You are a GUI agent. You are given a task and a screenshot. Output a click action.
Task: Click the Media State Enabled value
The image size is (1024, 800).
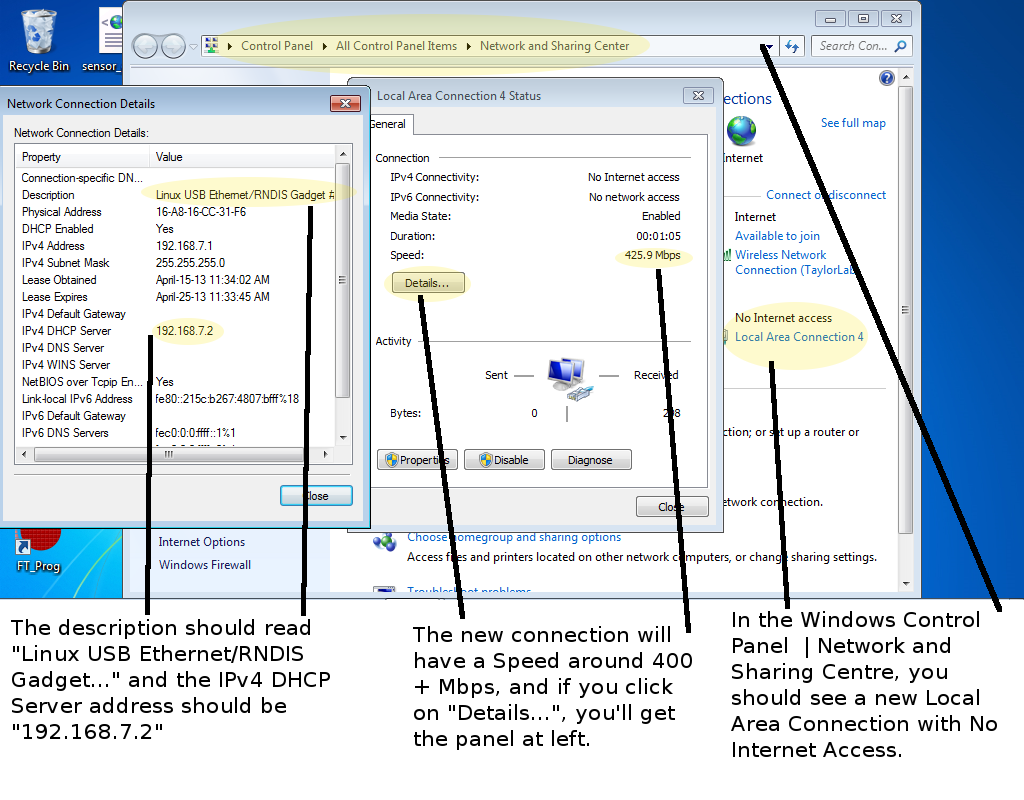[661, 216]
